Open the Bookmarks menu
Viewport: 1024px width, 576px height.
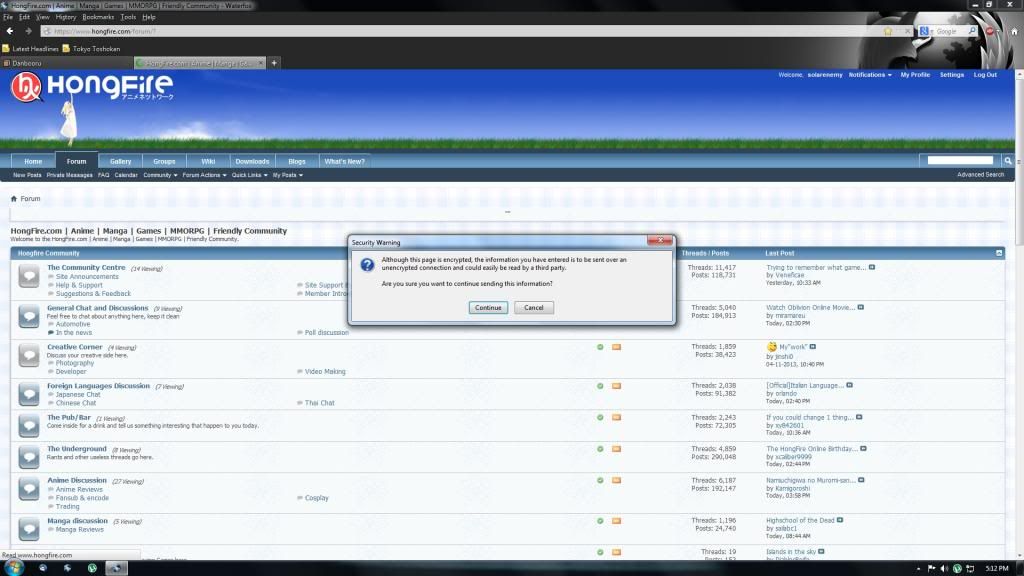[x=98, y=17]
